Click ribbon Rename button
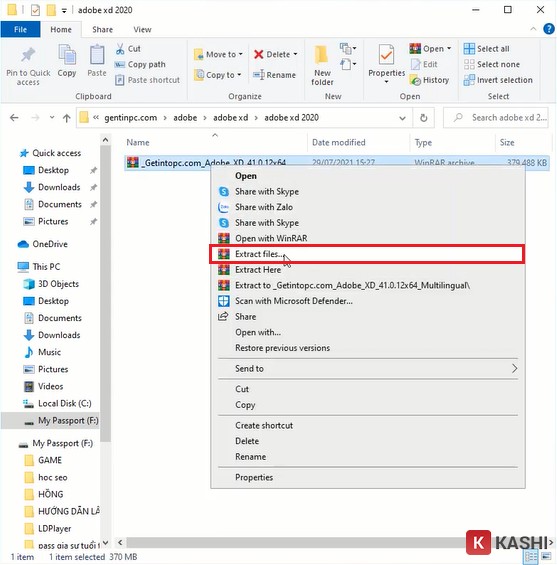 pyautogui.click(x=275, y=75)
